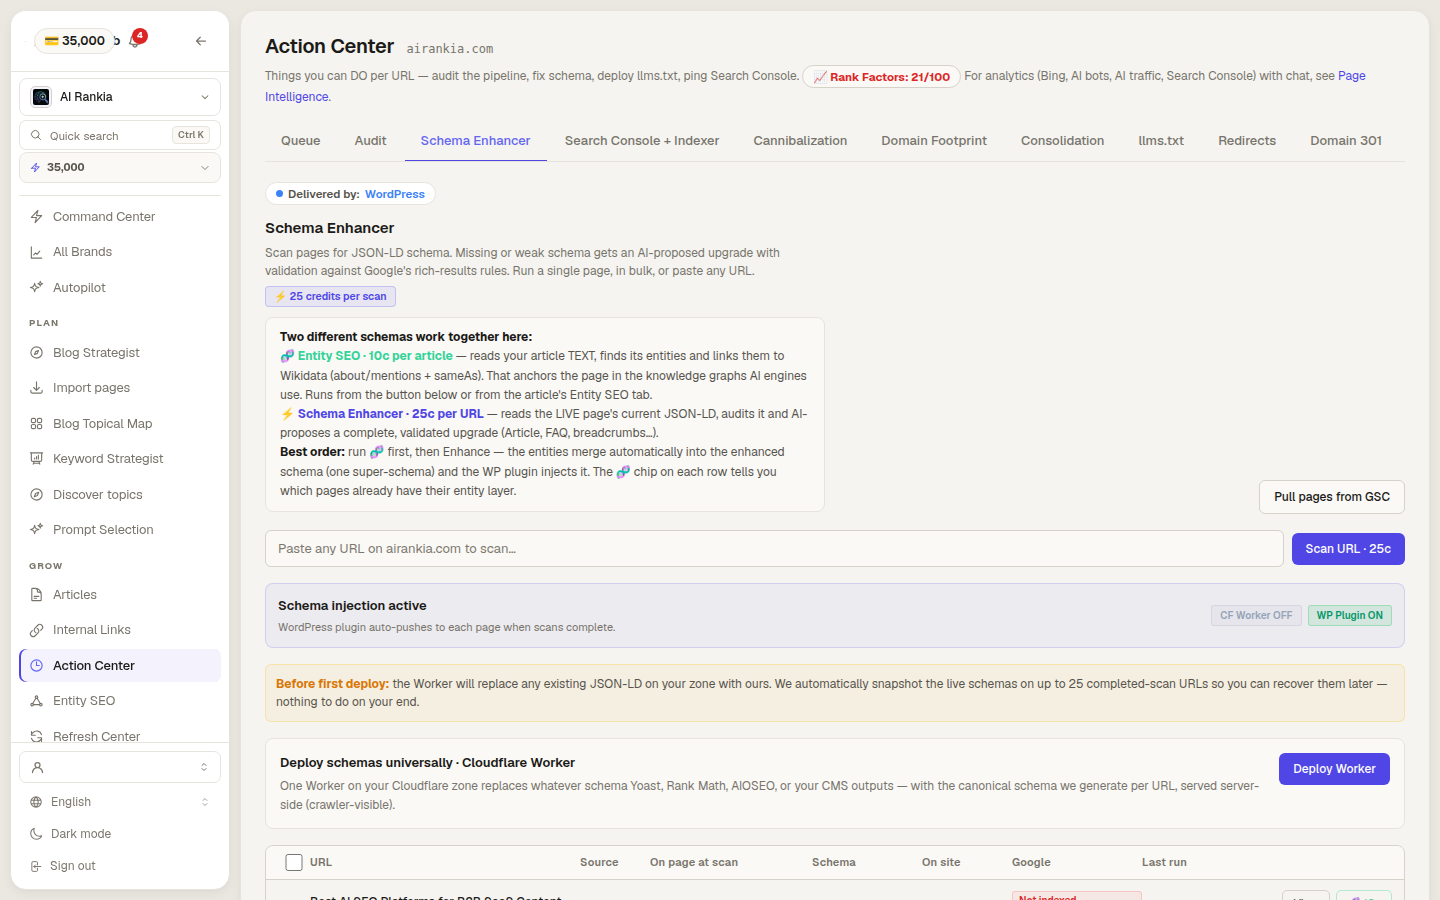Go to Search Console + Indexer tab
The width and height of the screenshot is (1440, 900).
pos(642,141)
